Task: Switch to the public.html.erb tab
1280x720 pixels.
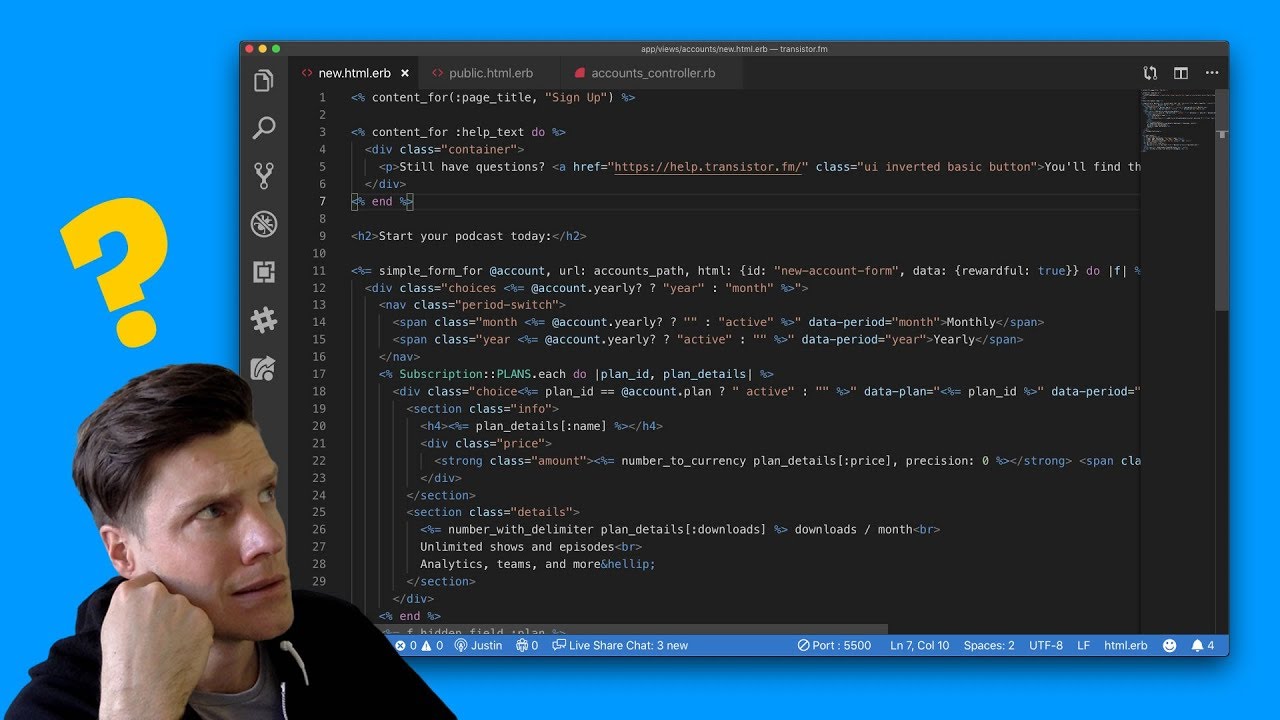Action: tap(490, 73)
